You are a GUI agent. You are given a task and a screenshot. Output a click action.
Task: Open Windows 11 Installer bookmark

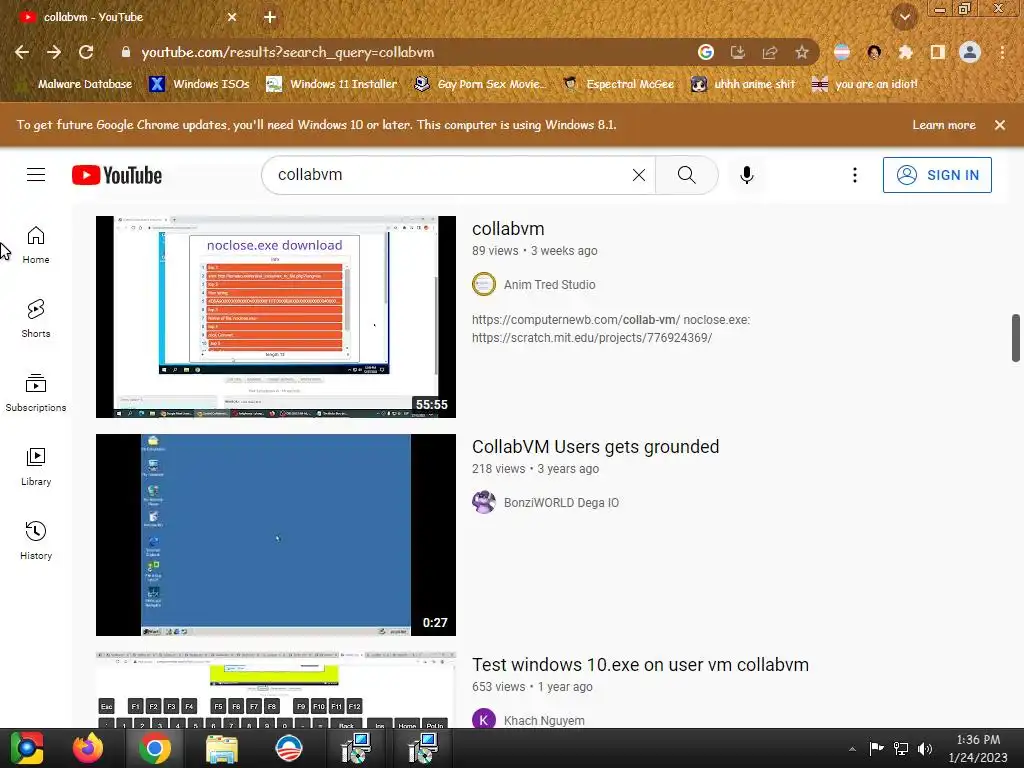tap(331, 84)
